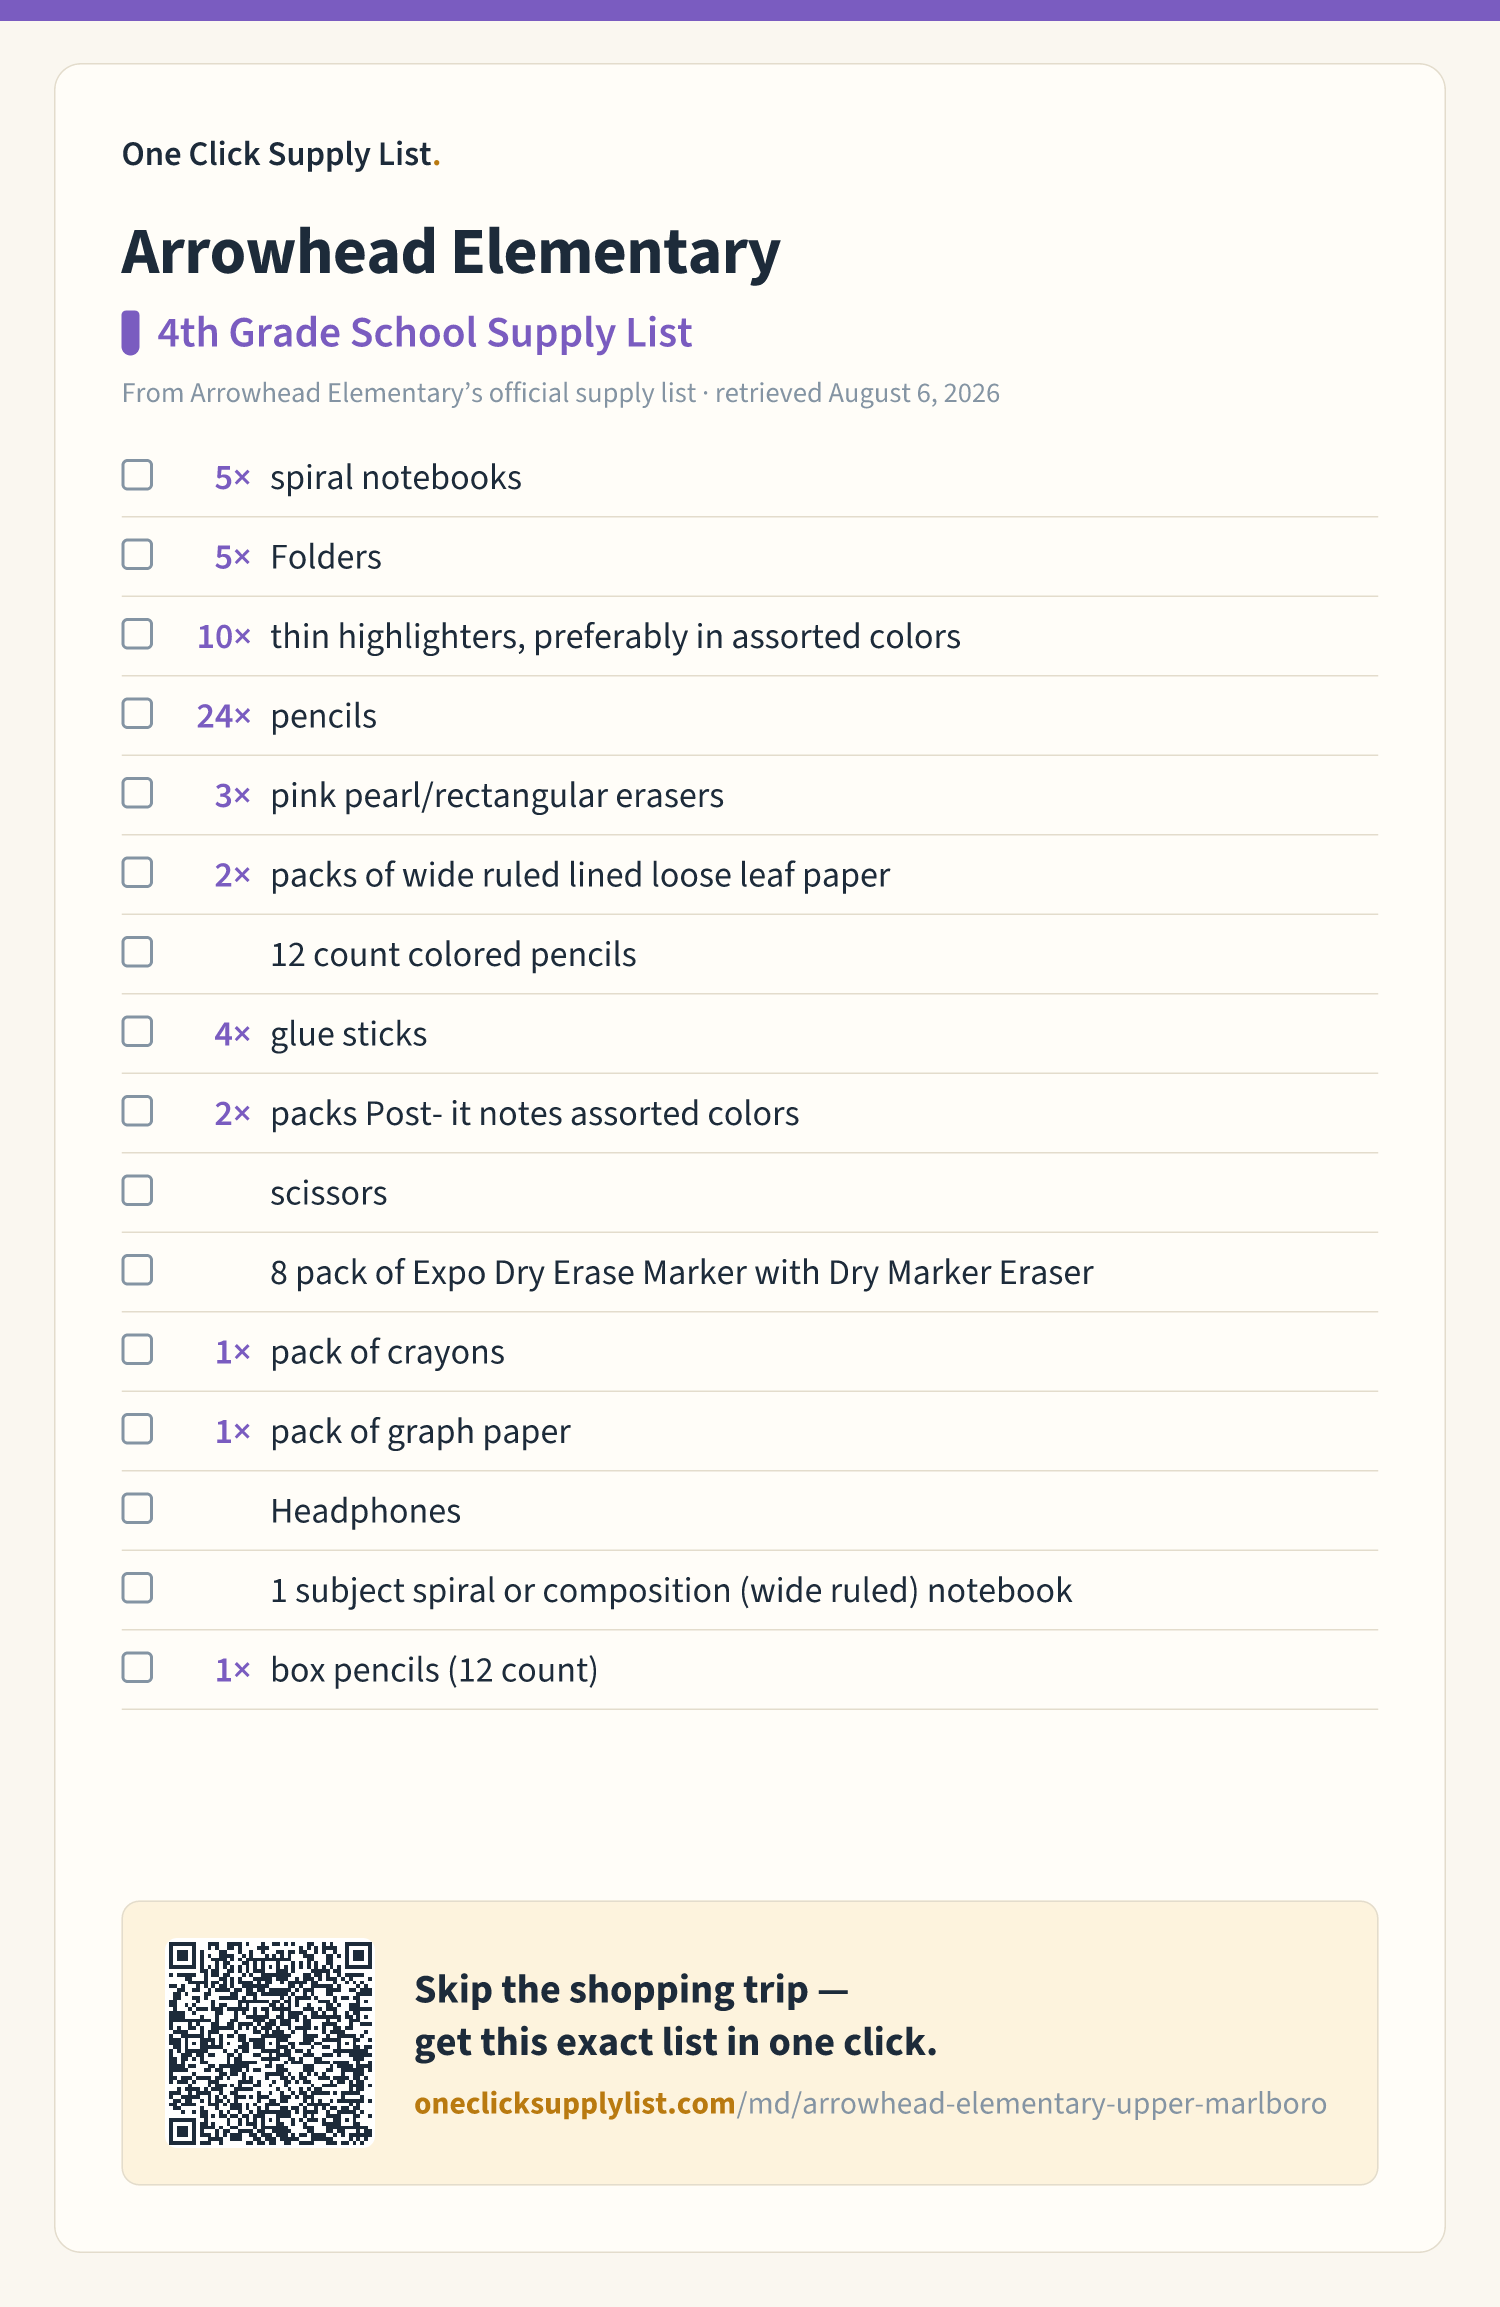Check the Post-it notes checkbox
Viewport: 1500px width, 2307px height.
click(137, 1111)
